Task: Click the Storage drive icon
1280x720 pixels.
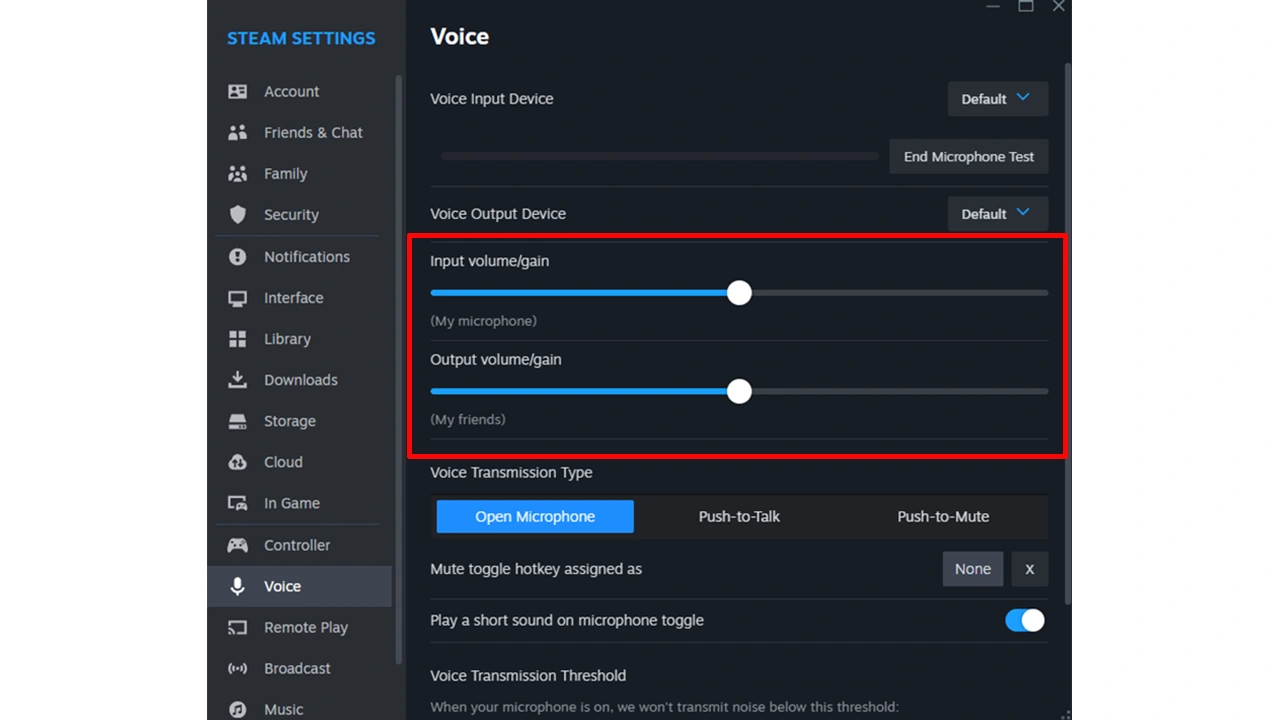Action: 237,421
